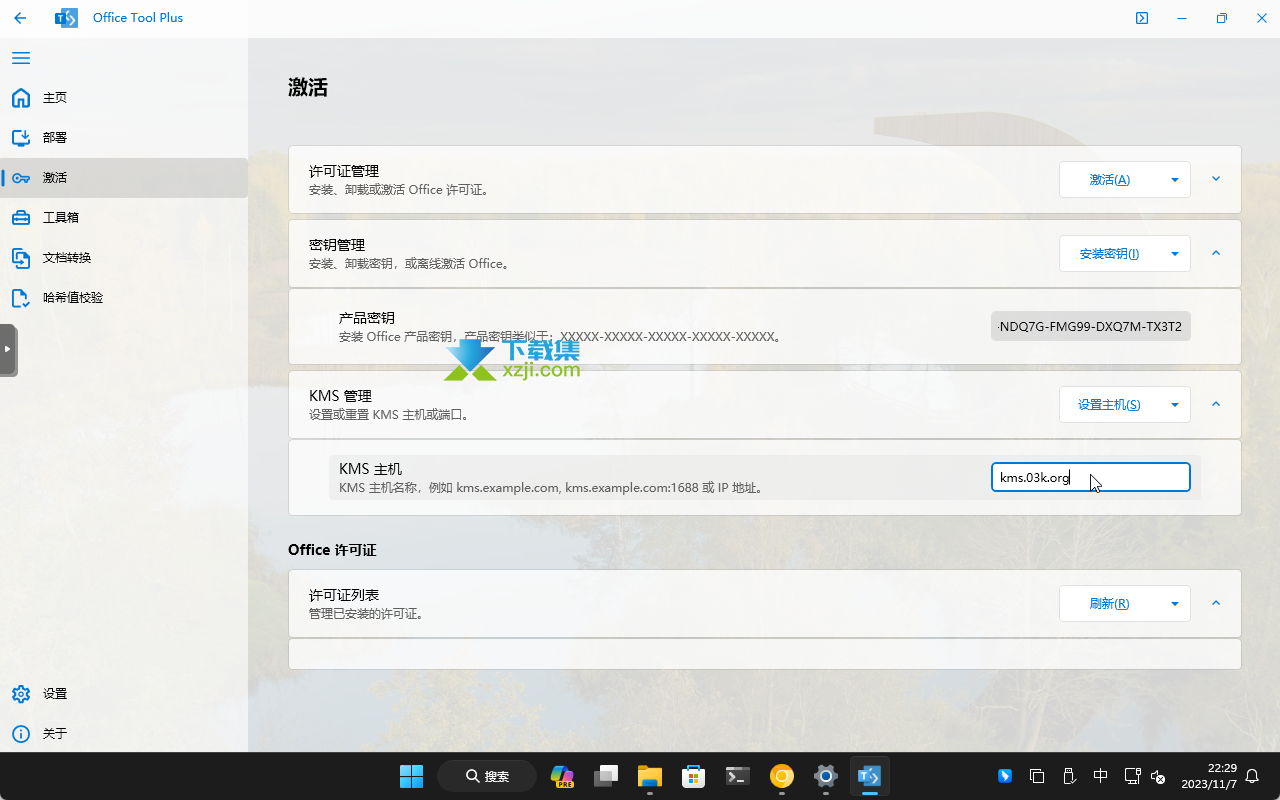Open Microsoft Store from the taskbar

tap(694, 776)
